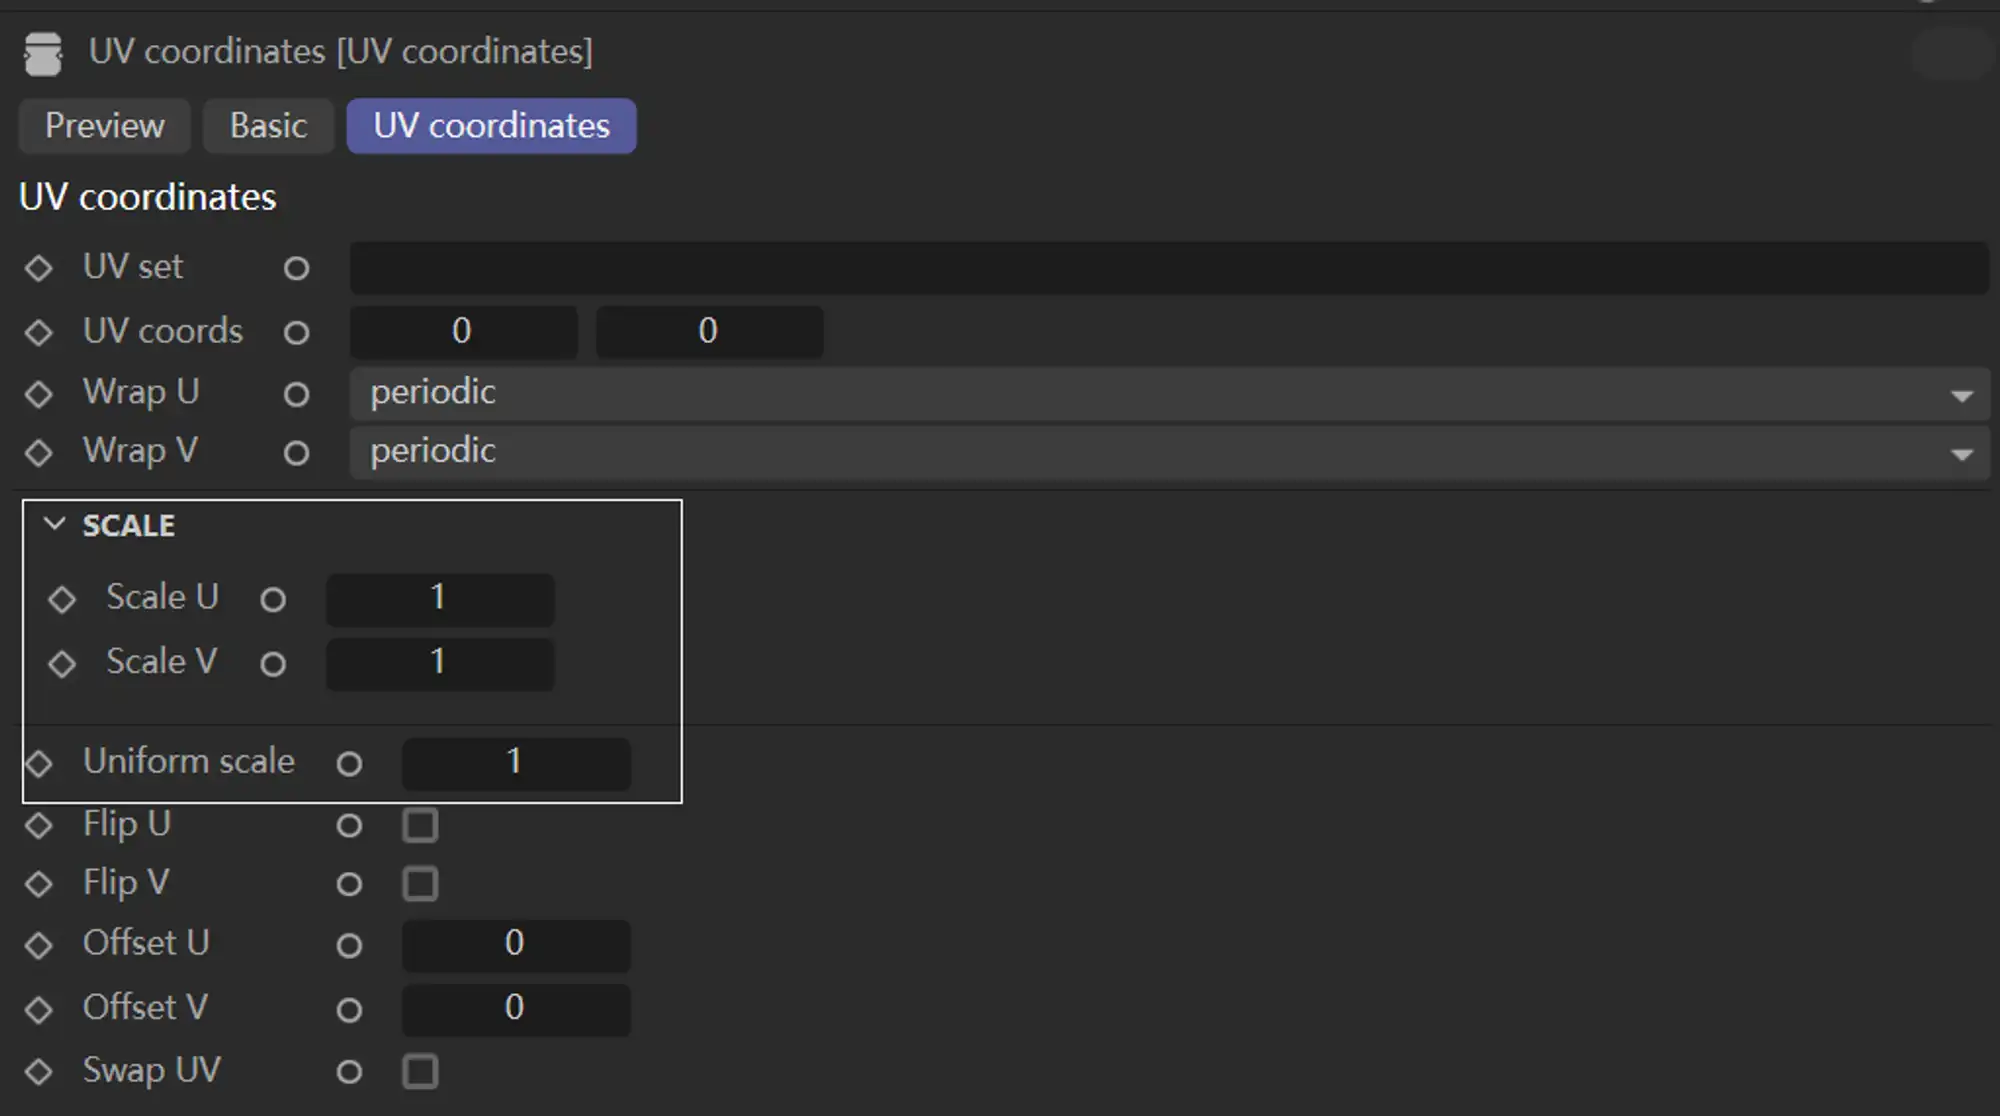2000x1116 pixels.
Task: Click the UV coordinates tab button
Action: coord(490,125)
